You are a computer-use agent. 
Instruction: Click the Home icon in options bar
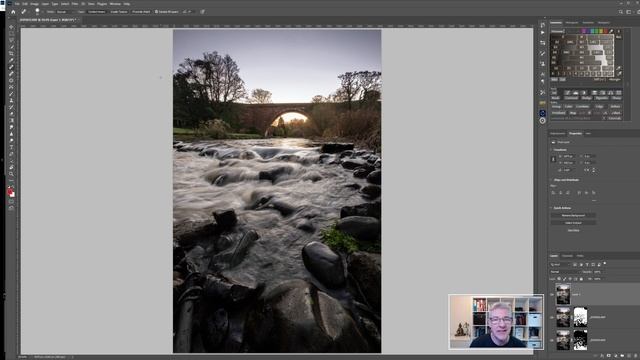pyautogui.click(x=13, y=12)
